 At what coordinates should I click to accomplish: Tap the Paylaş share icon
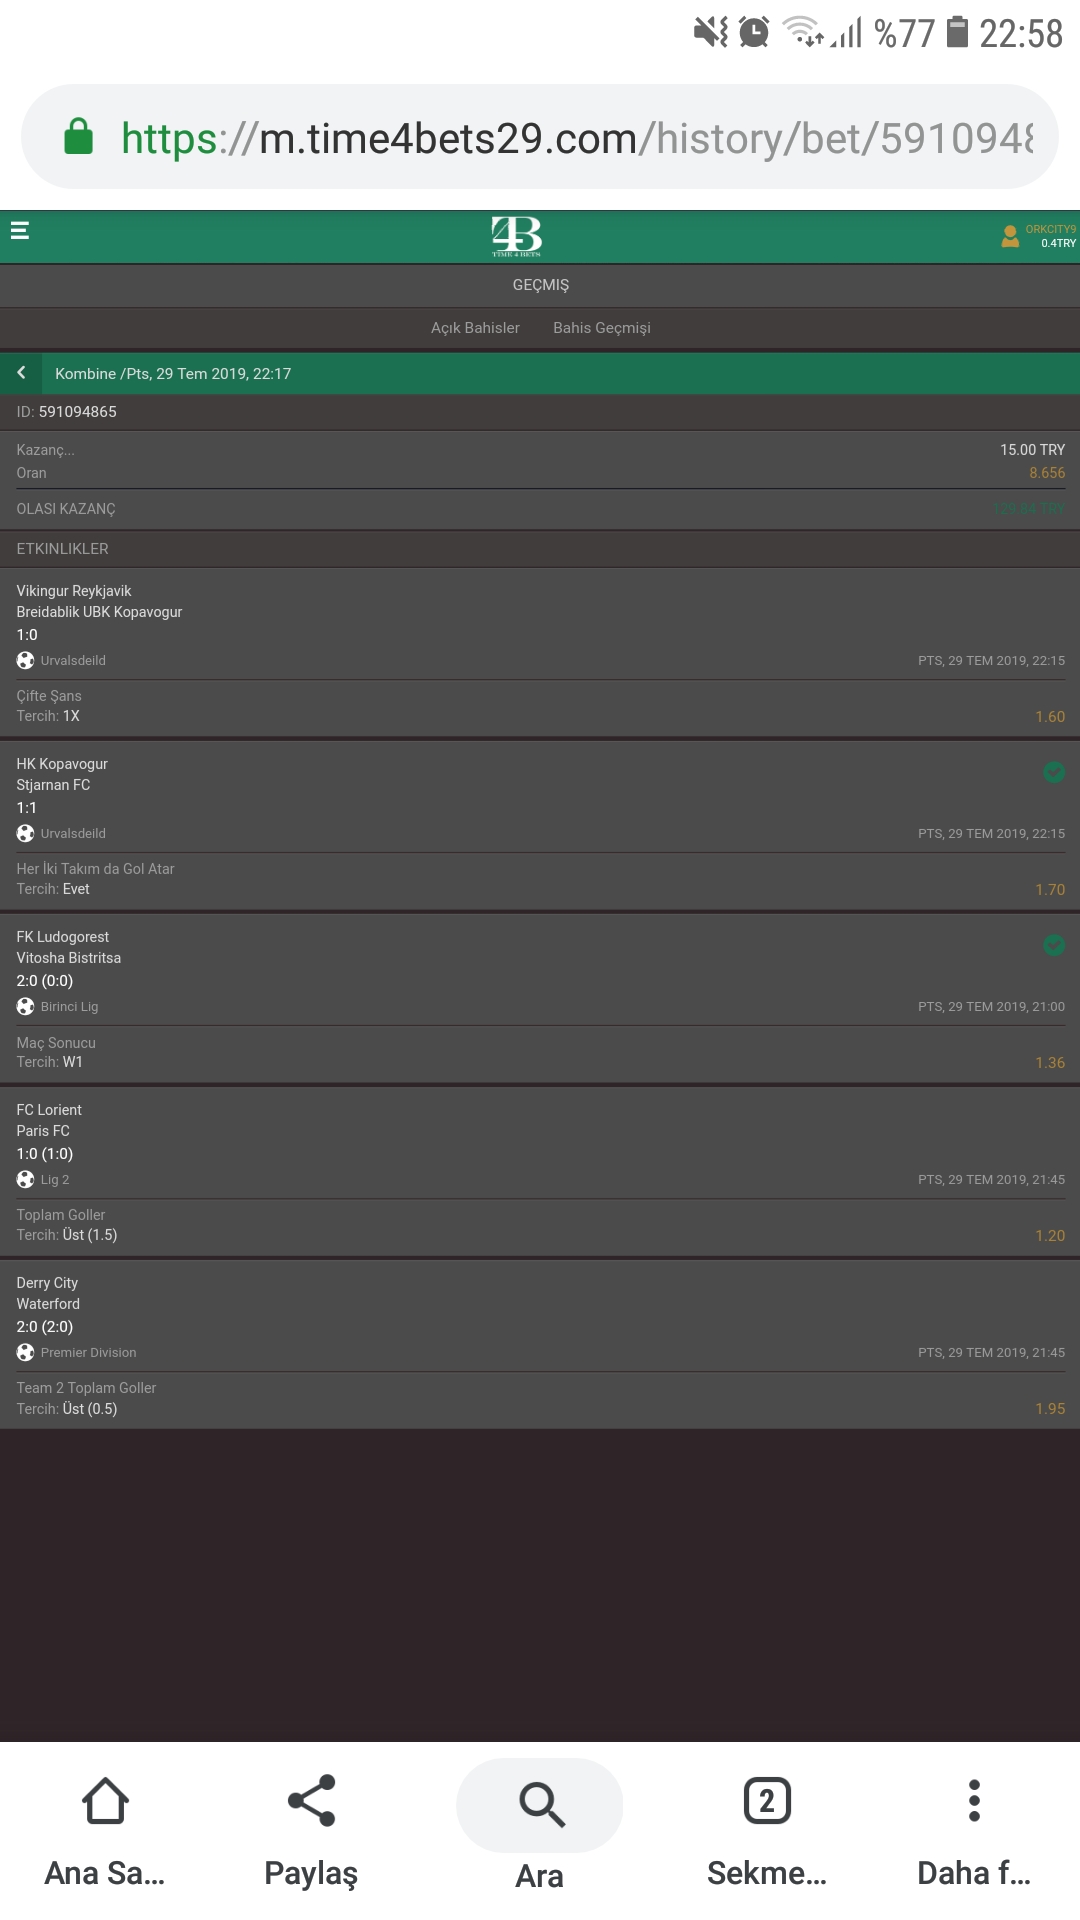(311, 1801)
